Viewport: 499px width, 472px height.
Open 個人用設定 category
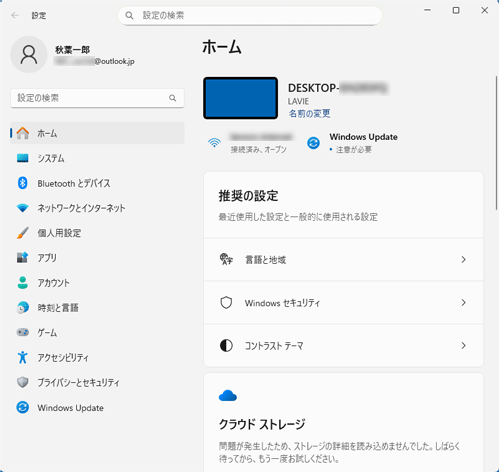(97, 233)
